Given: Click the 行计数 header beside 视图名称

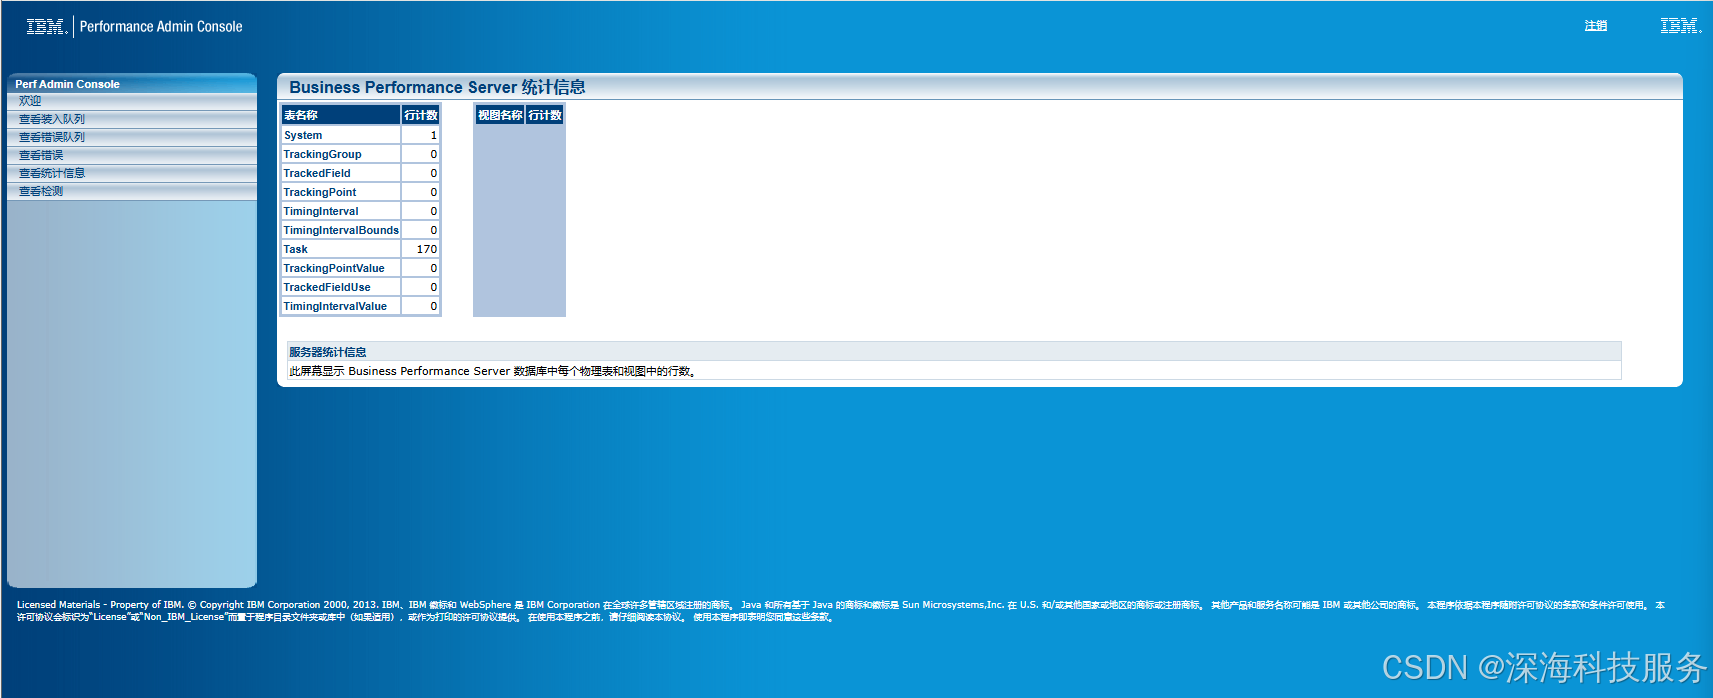Looking at the screenshot, I should pyautogui.click(x=545, y=115).
